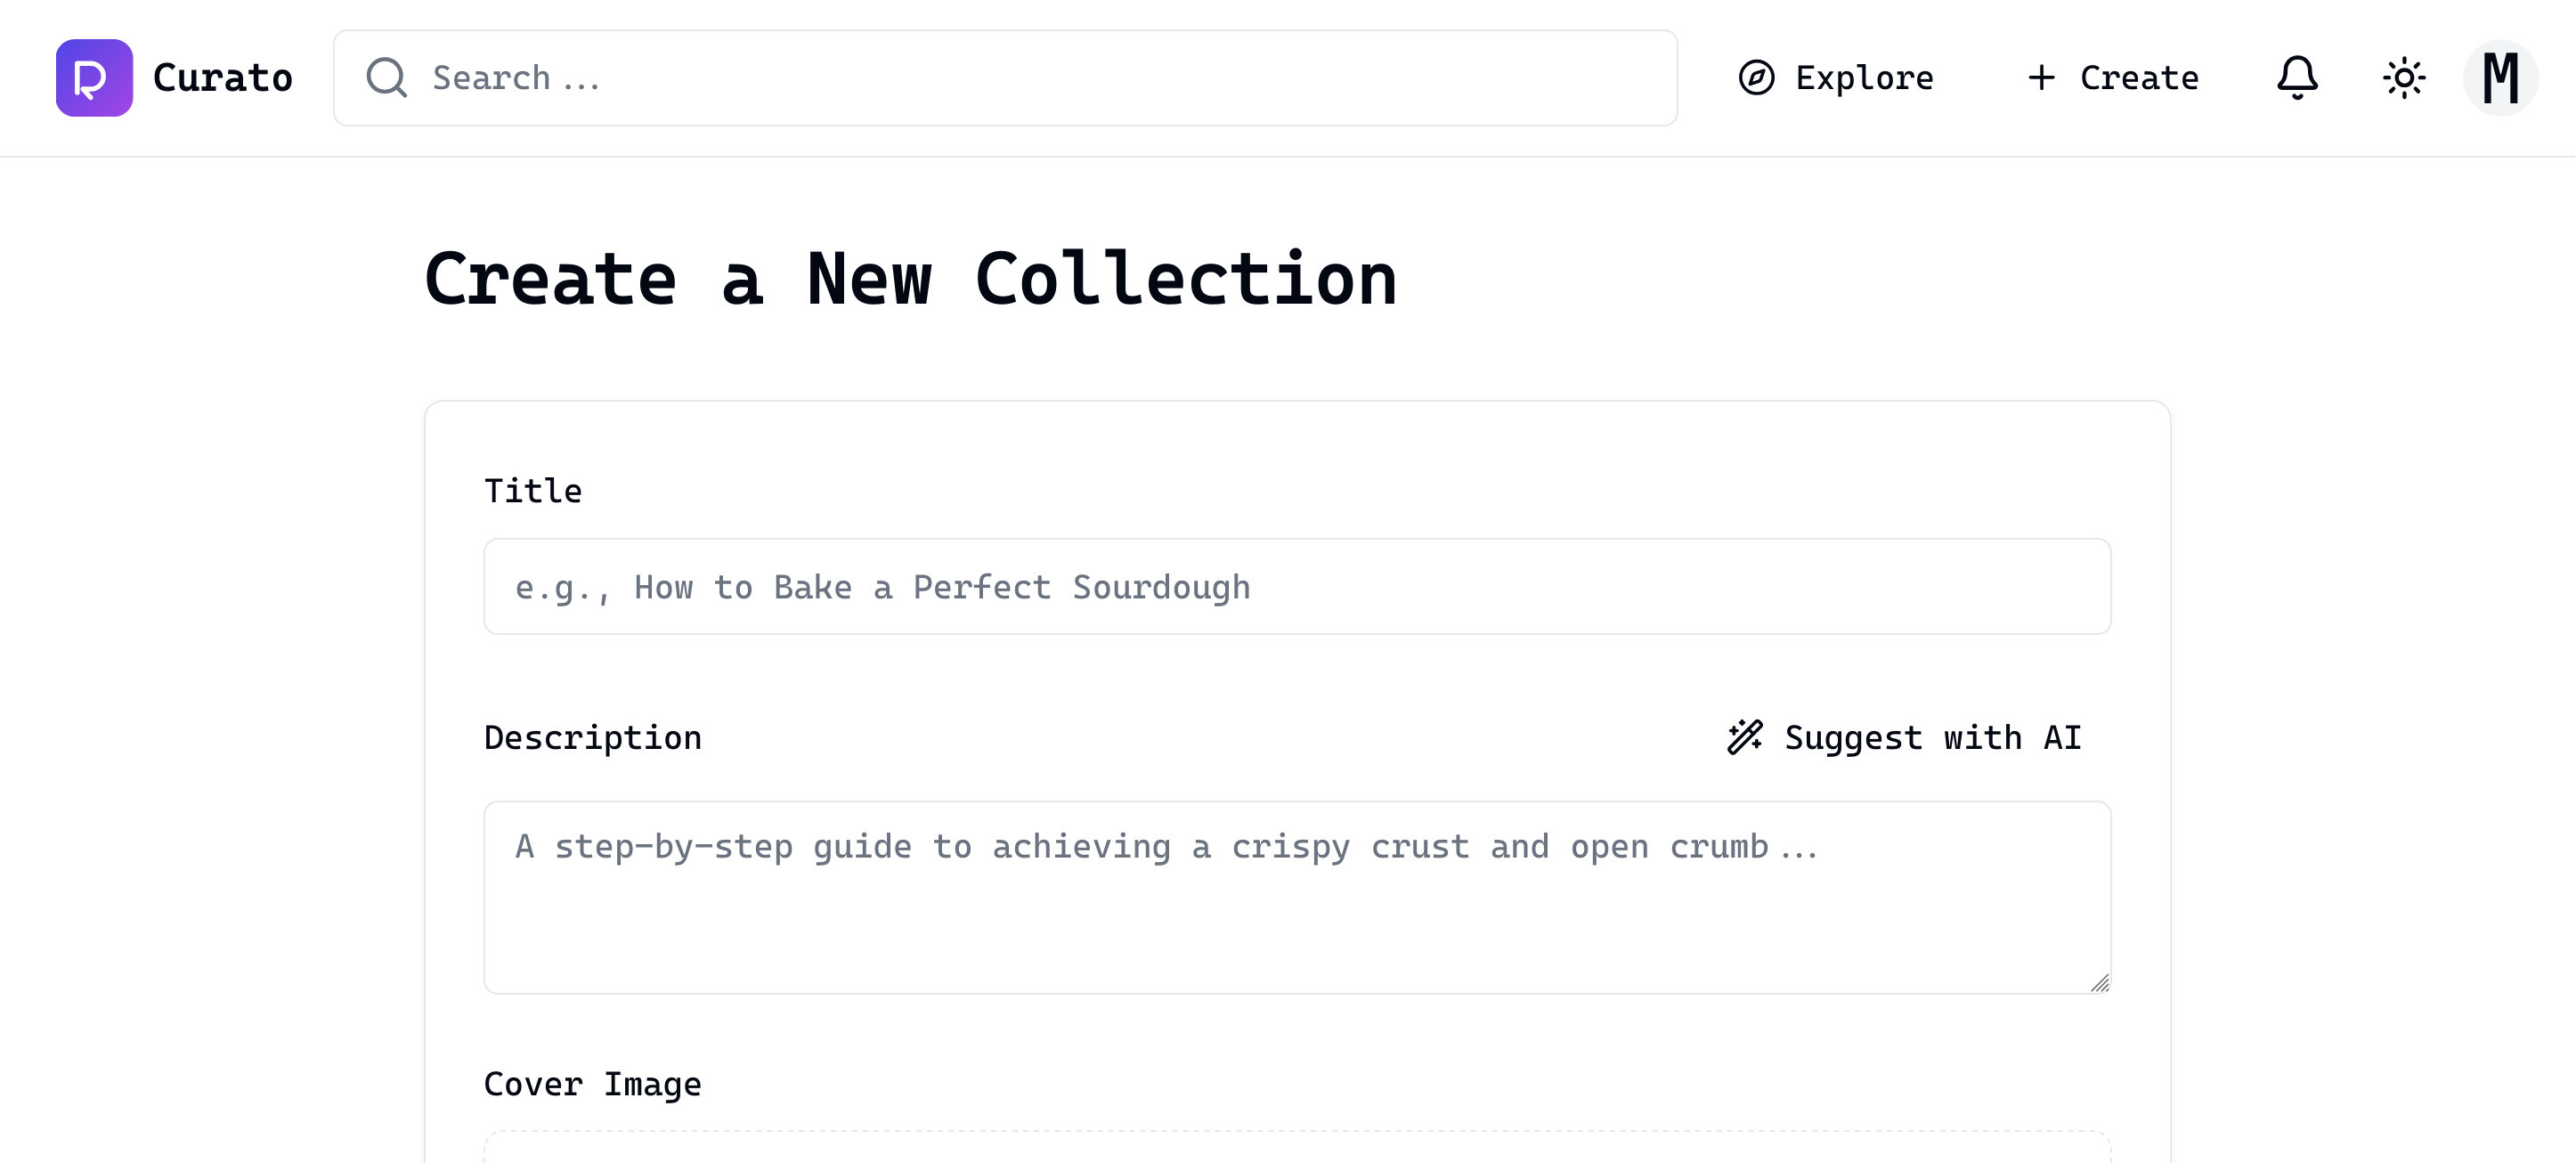
Task: Go home via the Curato brand name
Action: click(222, 78)
